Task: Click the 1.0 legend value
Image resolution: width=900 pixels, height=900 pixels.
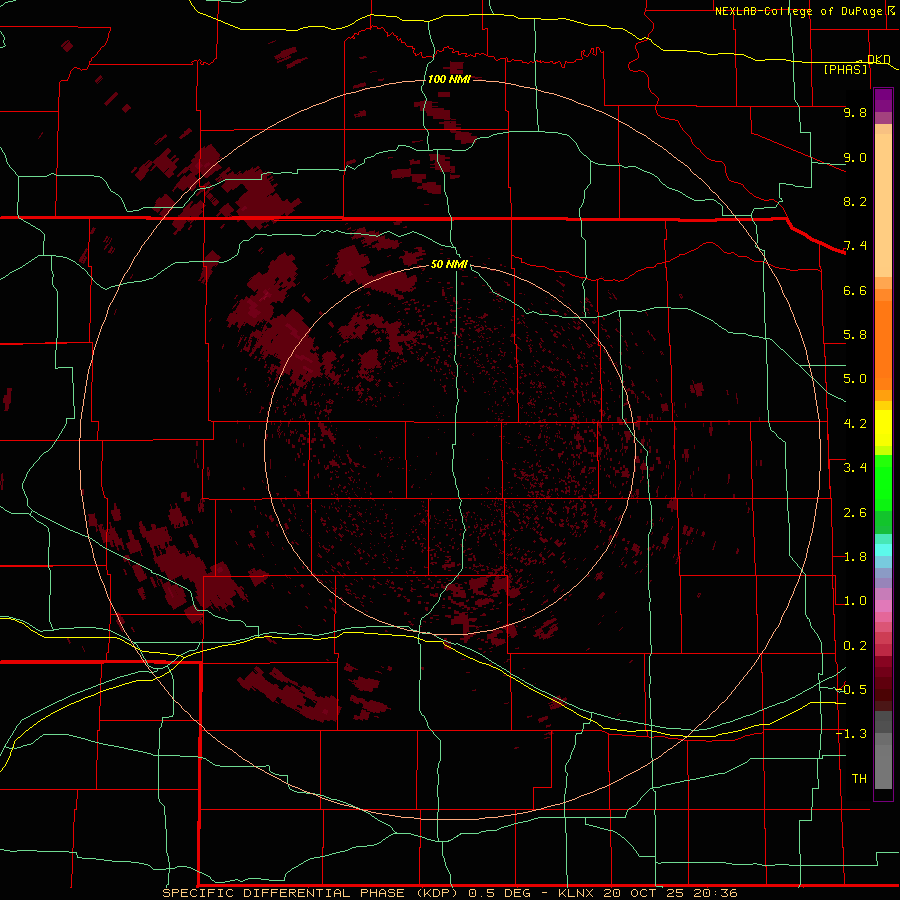Action: coord(855,601)
